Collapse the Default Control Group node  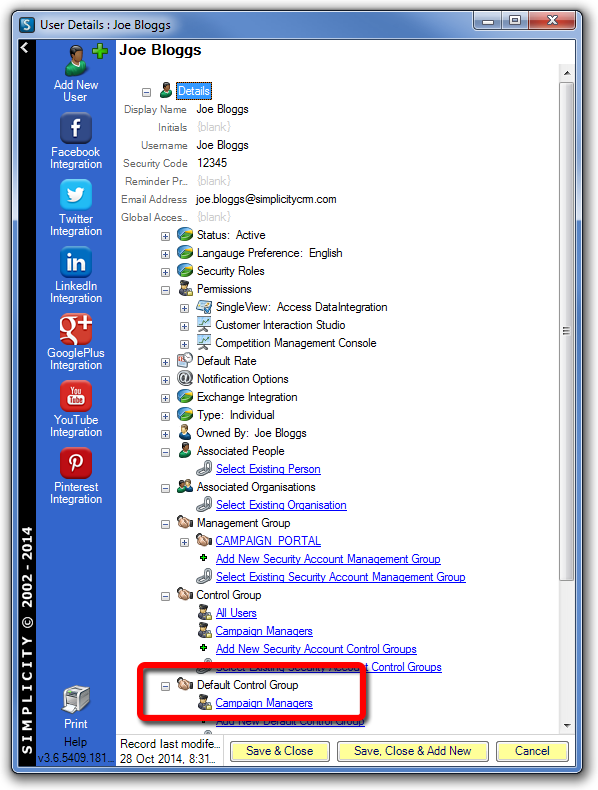(165, 686)
